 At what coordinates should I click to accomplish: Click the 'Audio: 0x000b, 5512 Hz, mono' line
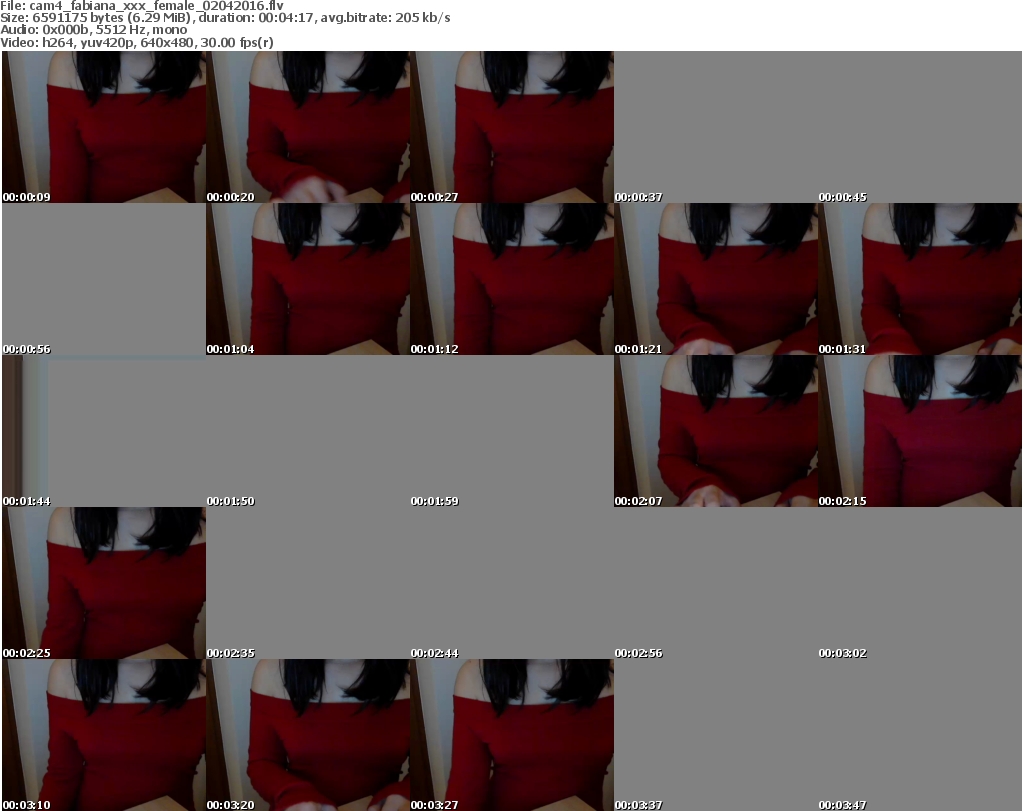(x=94, y=30)
